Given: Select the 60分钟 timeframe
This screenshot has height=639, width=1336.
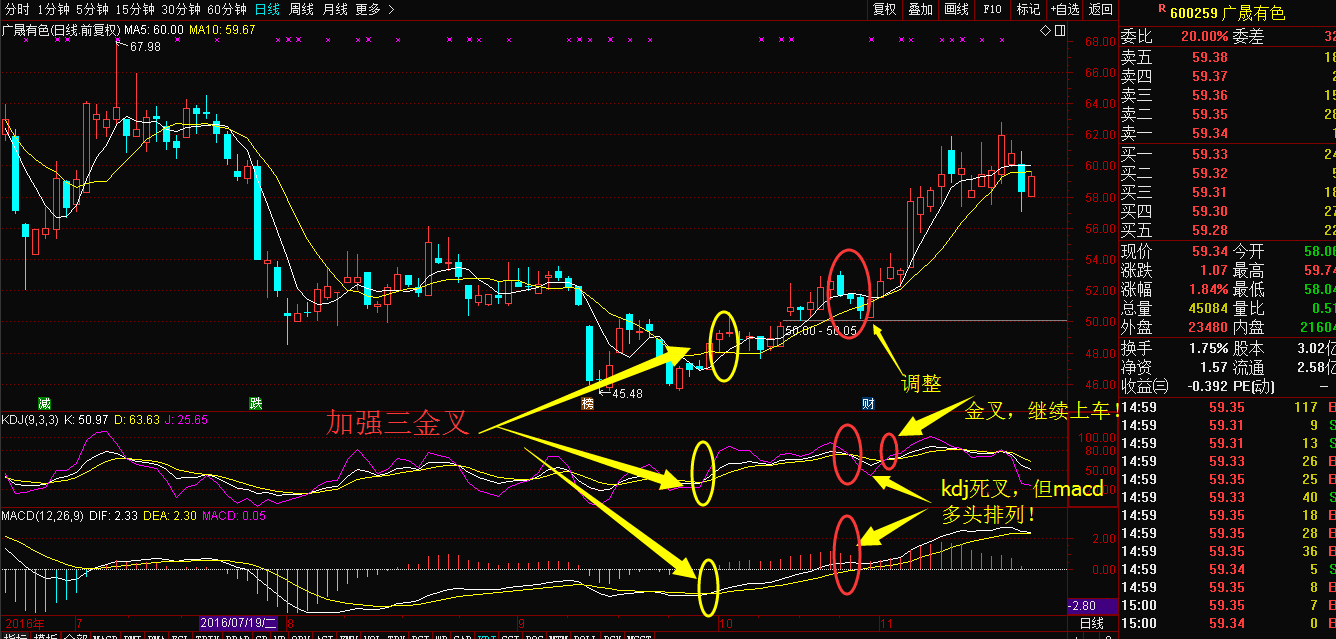Looking at the screenshot, I should point(226,9).
